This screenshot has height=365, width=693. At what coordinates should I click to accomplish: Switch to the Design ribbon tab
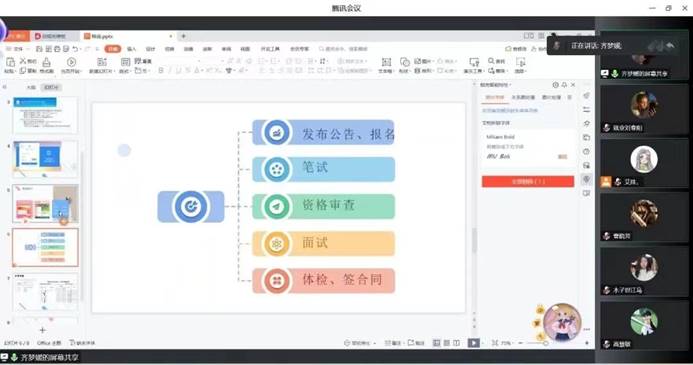click(x=151, y=49)
